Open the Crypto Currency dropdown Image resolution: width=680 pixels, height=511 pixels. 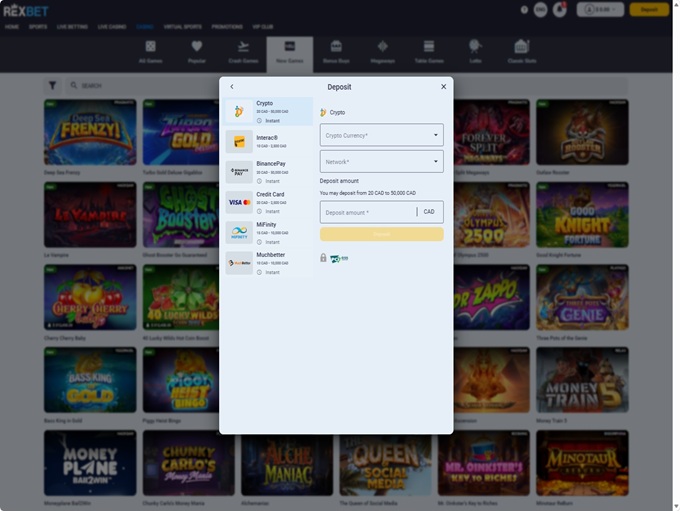coord(382,135)
